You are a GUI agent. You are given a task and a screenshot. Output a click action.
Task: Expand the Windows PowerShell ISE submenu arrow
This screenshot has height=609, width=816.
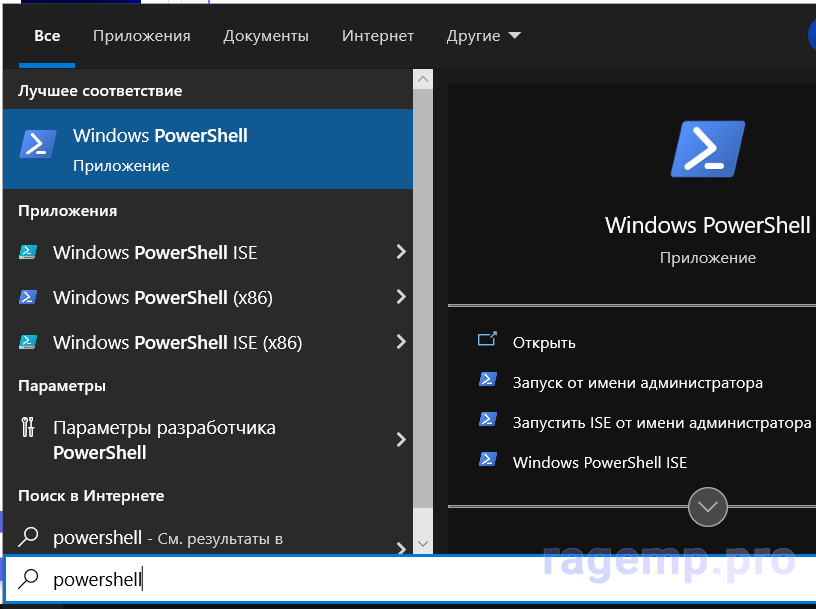coord(400,252)
